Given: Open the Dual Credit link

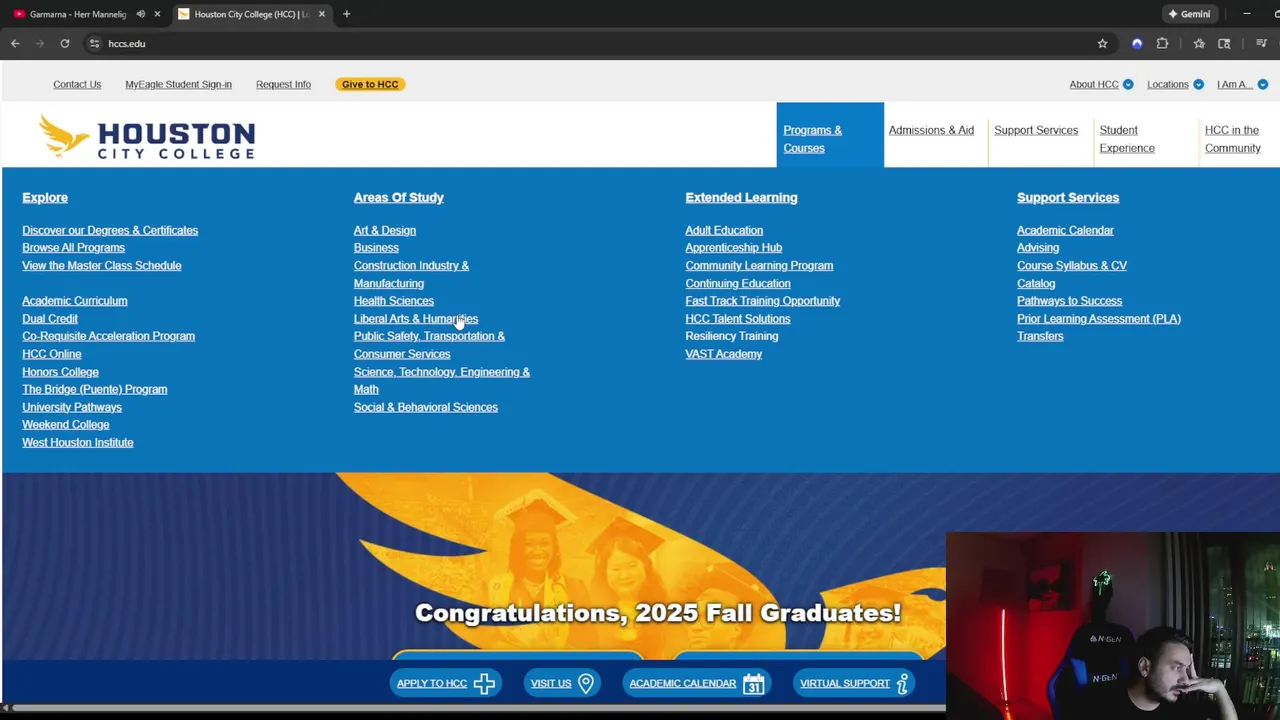Looking at the screenshot, I should pyautogui.click(x=50, y=319).
